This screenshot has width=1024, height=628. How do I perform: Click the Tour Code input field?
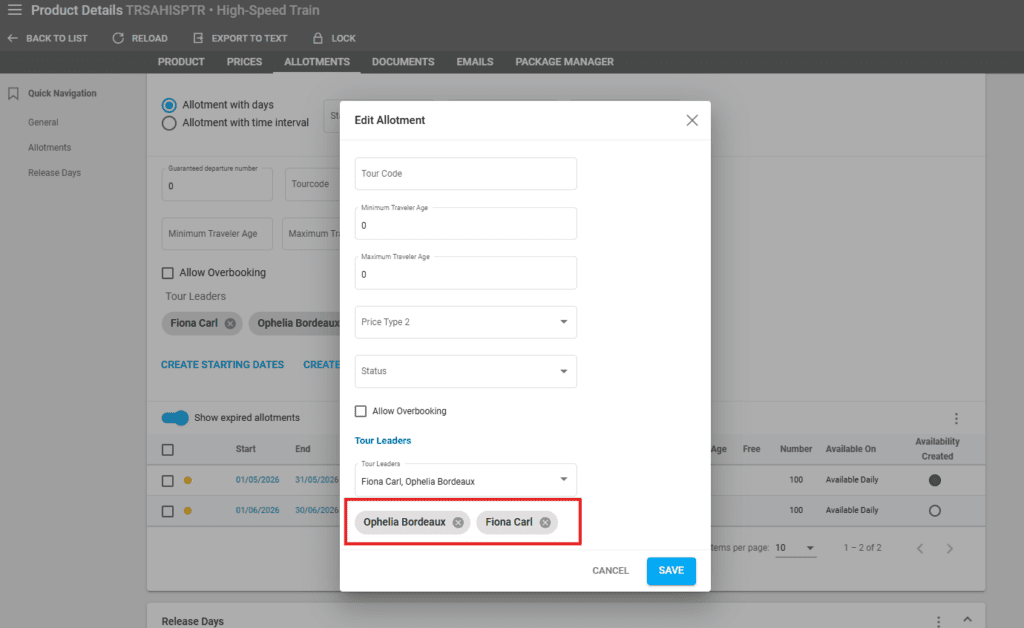pos(465,174)
